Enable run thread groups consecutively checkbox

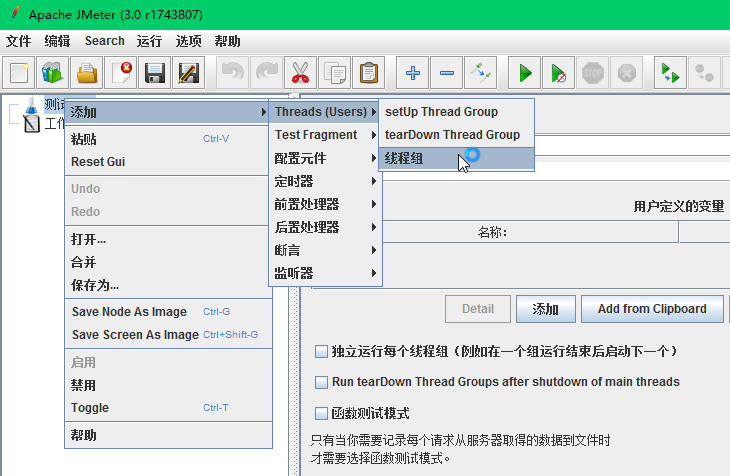(321, 351)
